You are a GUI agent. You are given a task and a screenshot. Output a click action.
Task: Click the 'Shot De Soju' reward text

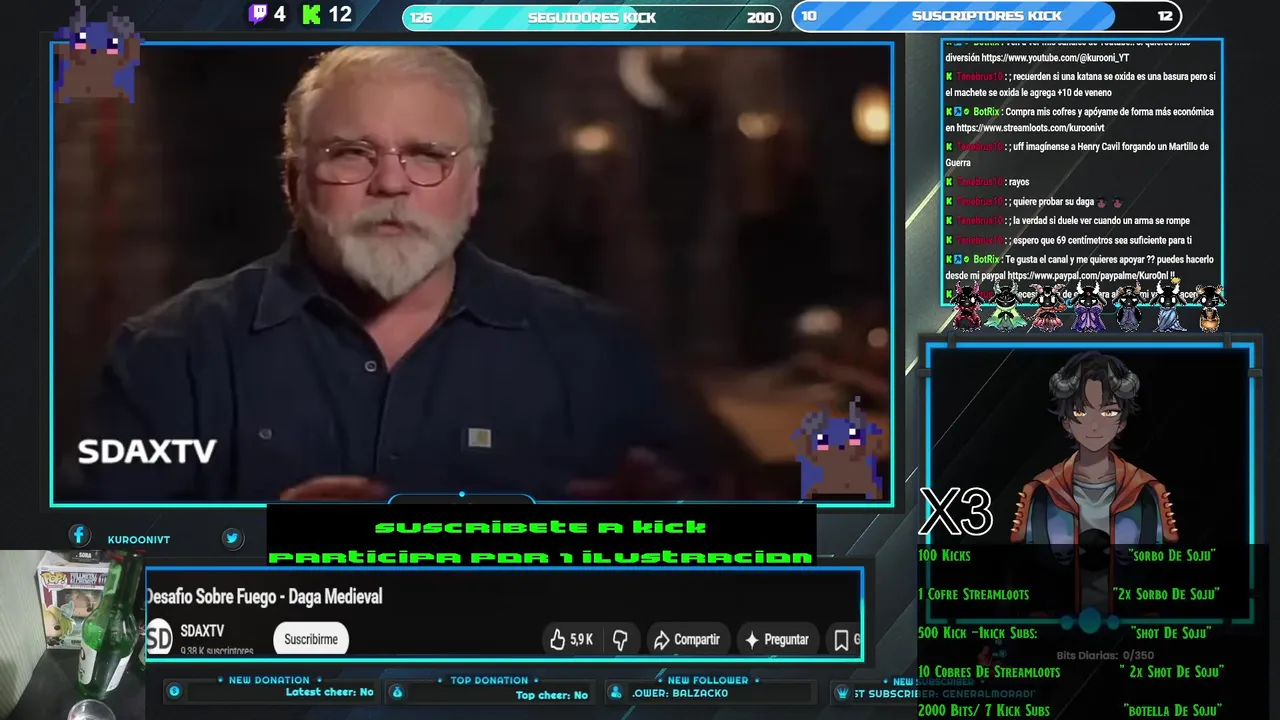(x=1171, y=633)
